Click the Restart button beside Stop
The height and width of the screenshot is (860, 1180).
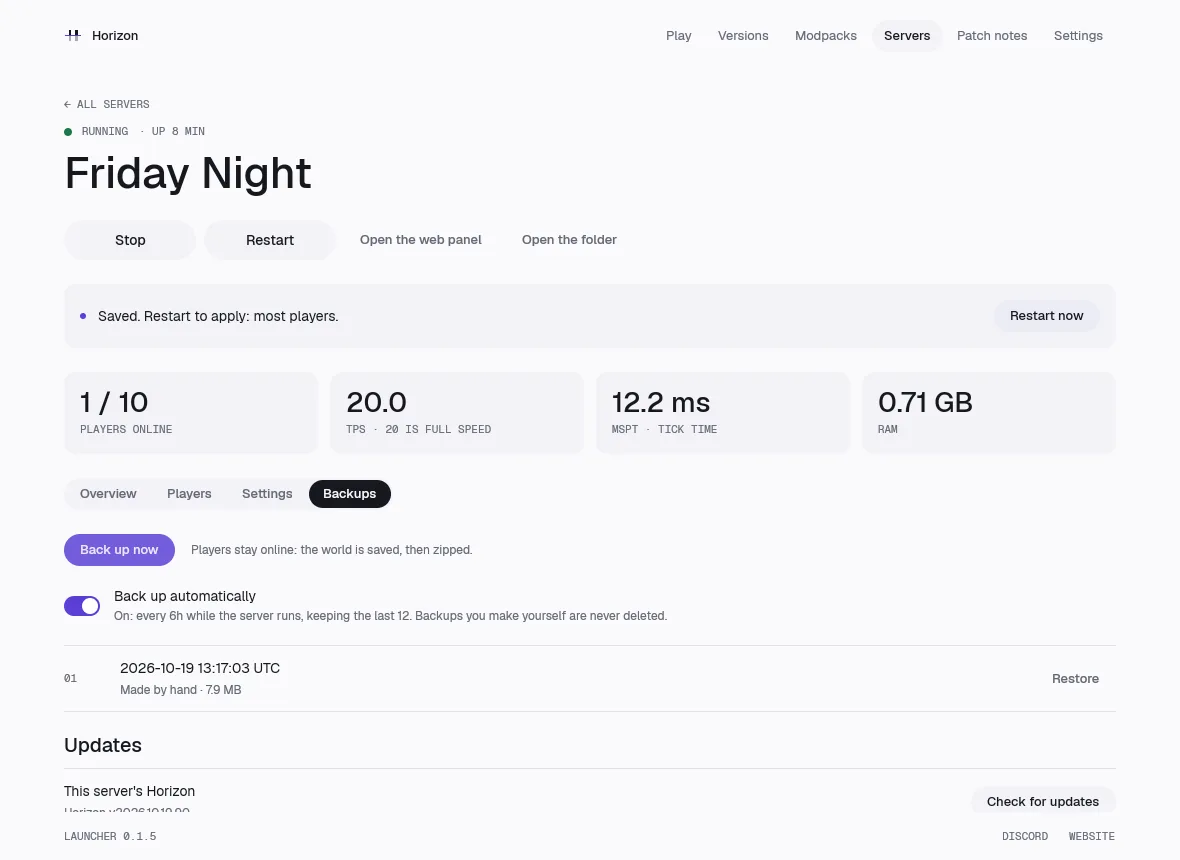pyautogui.click(x=269, y=240)
